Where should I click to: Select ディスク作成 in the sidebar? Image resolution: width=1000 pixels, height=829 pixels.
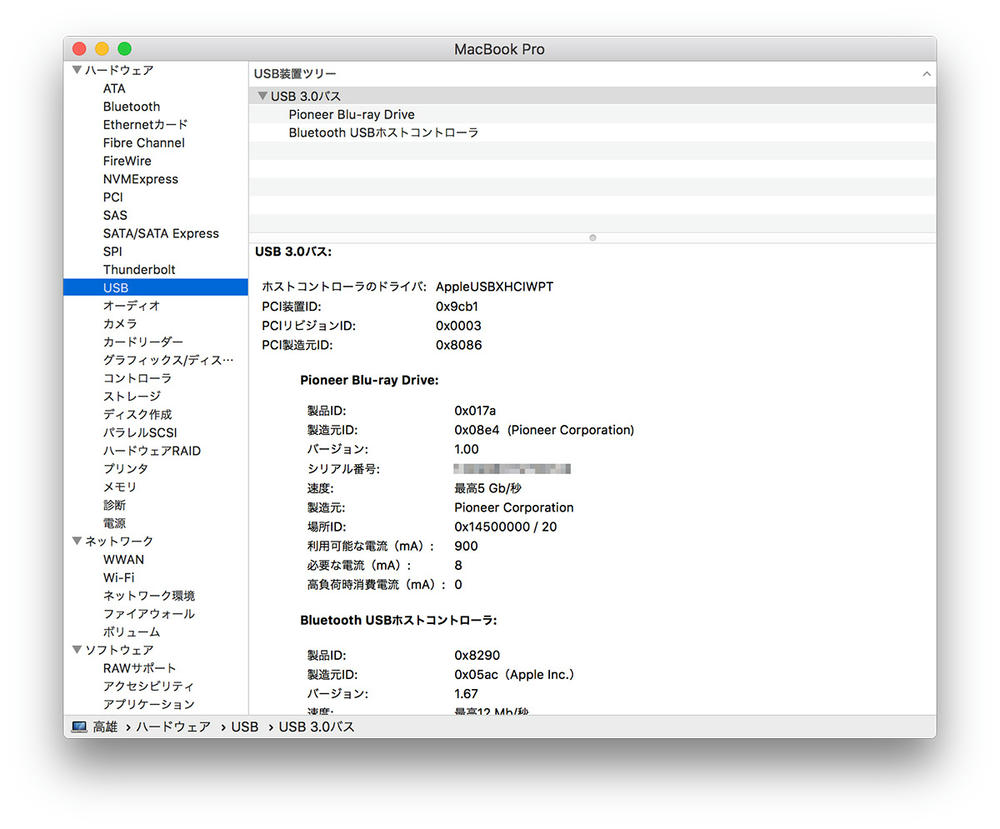(137, 414)
